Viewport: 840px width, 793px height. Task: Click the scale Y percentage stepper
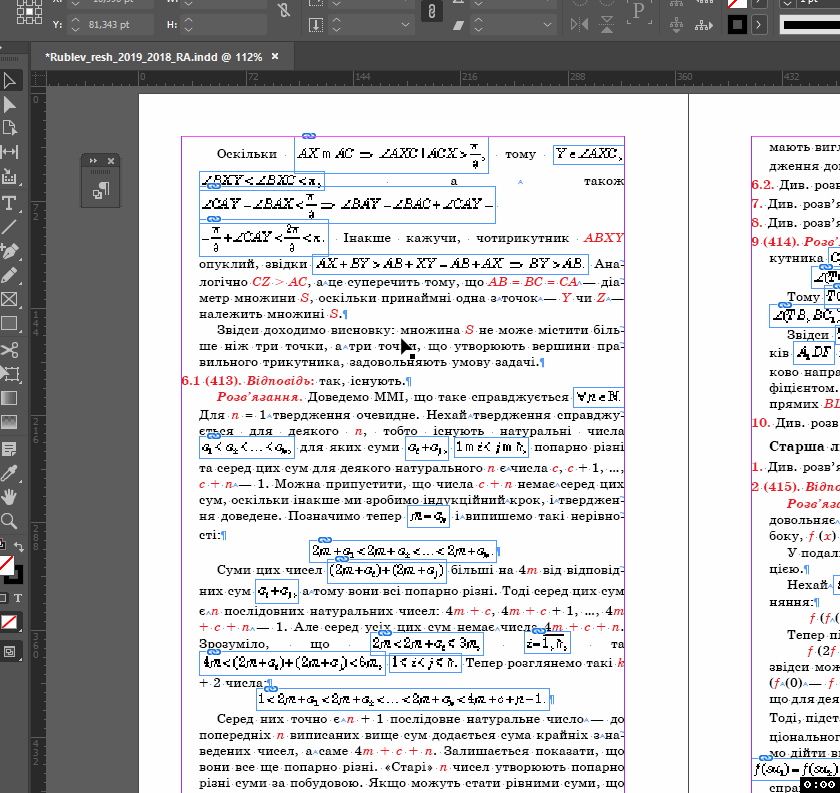tap(336, 25)
